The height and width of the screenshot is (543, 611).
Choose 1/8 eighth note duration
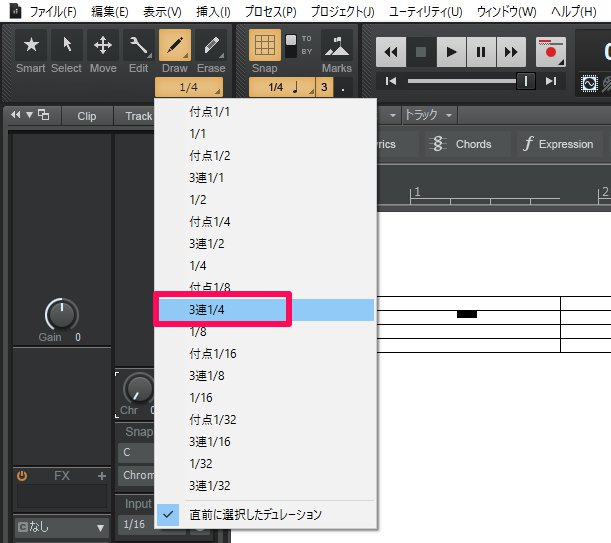click(265, 332)
